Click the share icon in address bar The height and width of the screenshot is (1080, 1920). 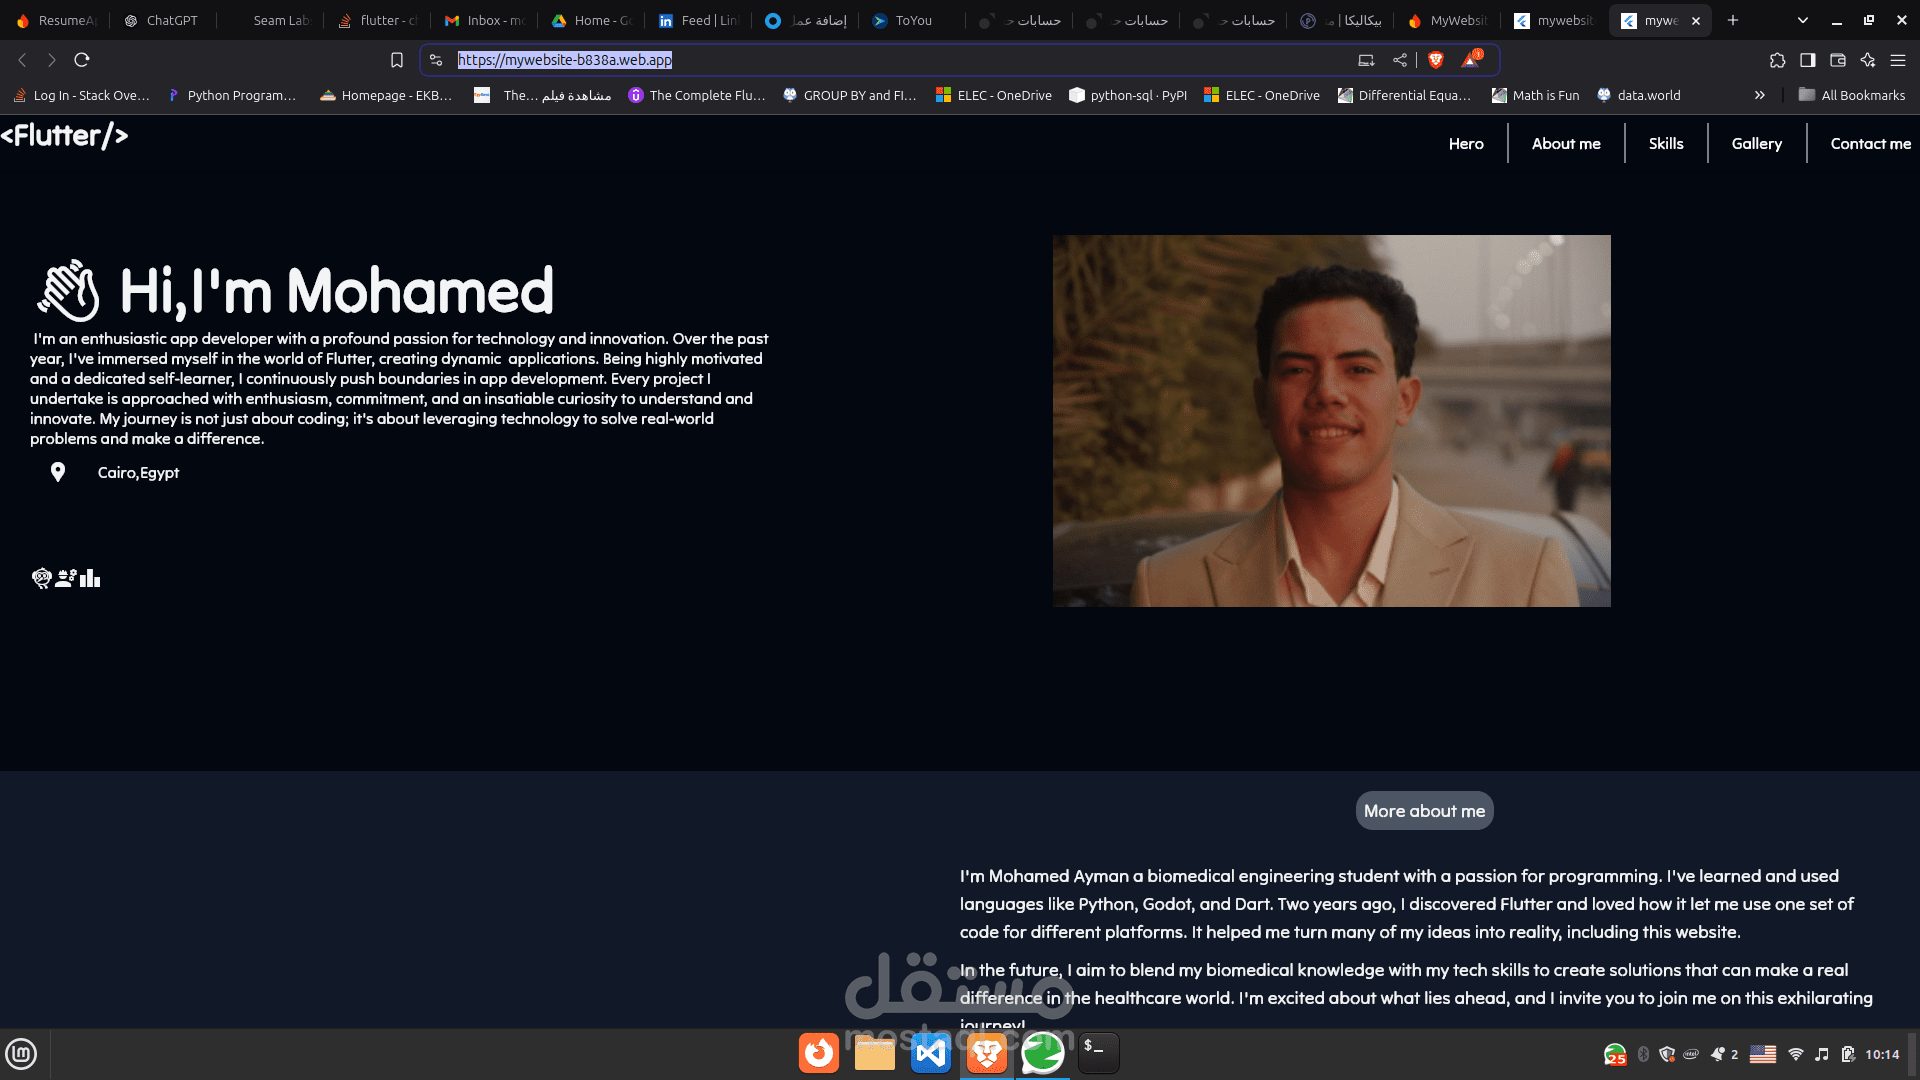tap(1399, 60)
